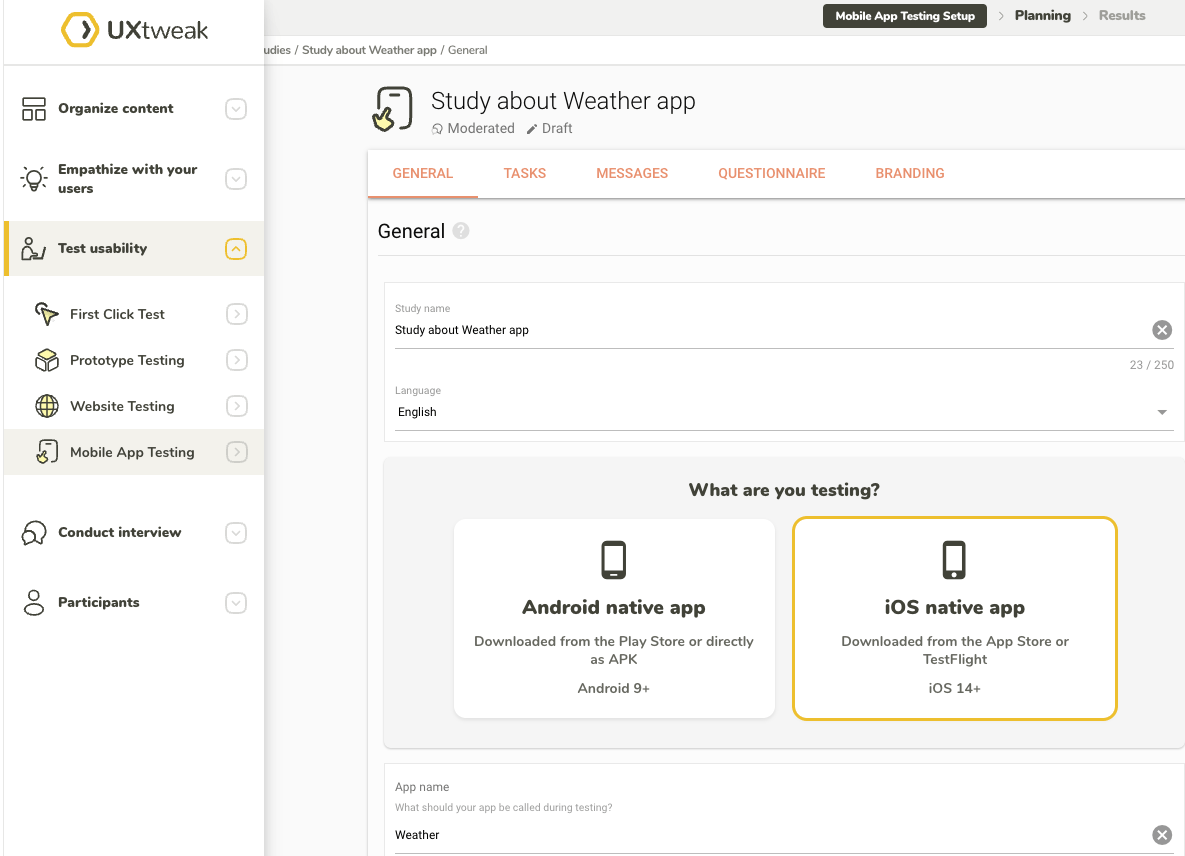Viewport: 1185px width, 856px height.
Task: Click the Study about Weather app breadcrumb
Action: pos(369,50)
